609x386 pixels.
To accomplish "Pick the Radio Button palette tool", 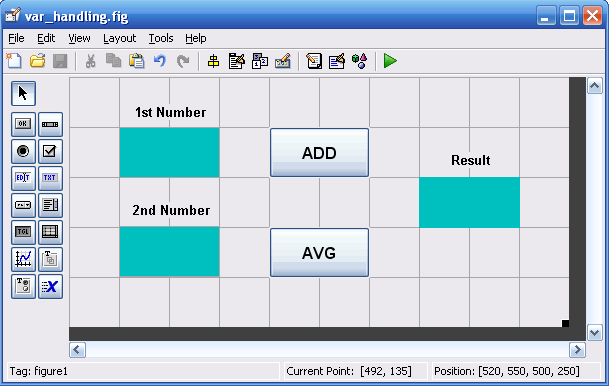I will click(23, 151).
